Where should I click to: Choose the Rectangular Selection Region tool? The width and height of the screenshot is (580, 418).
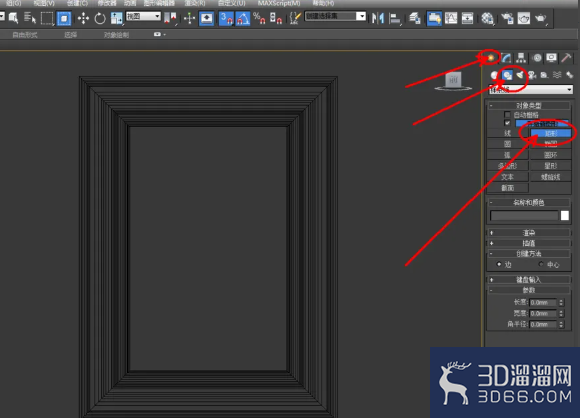[47, 18]
